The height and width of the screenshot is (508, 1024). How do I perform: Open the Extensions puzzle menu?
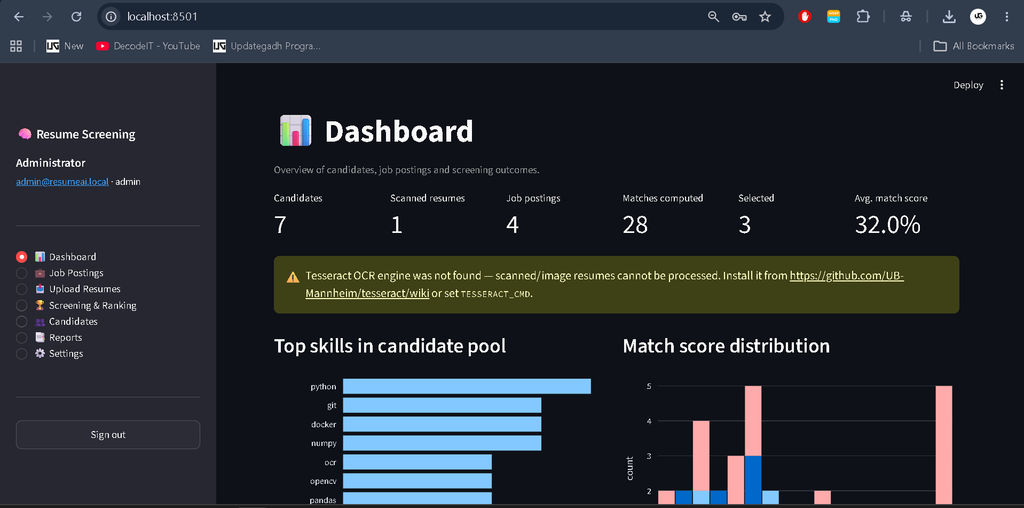[863, 17]
